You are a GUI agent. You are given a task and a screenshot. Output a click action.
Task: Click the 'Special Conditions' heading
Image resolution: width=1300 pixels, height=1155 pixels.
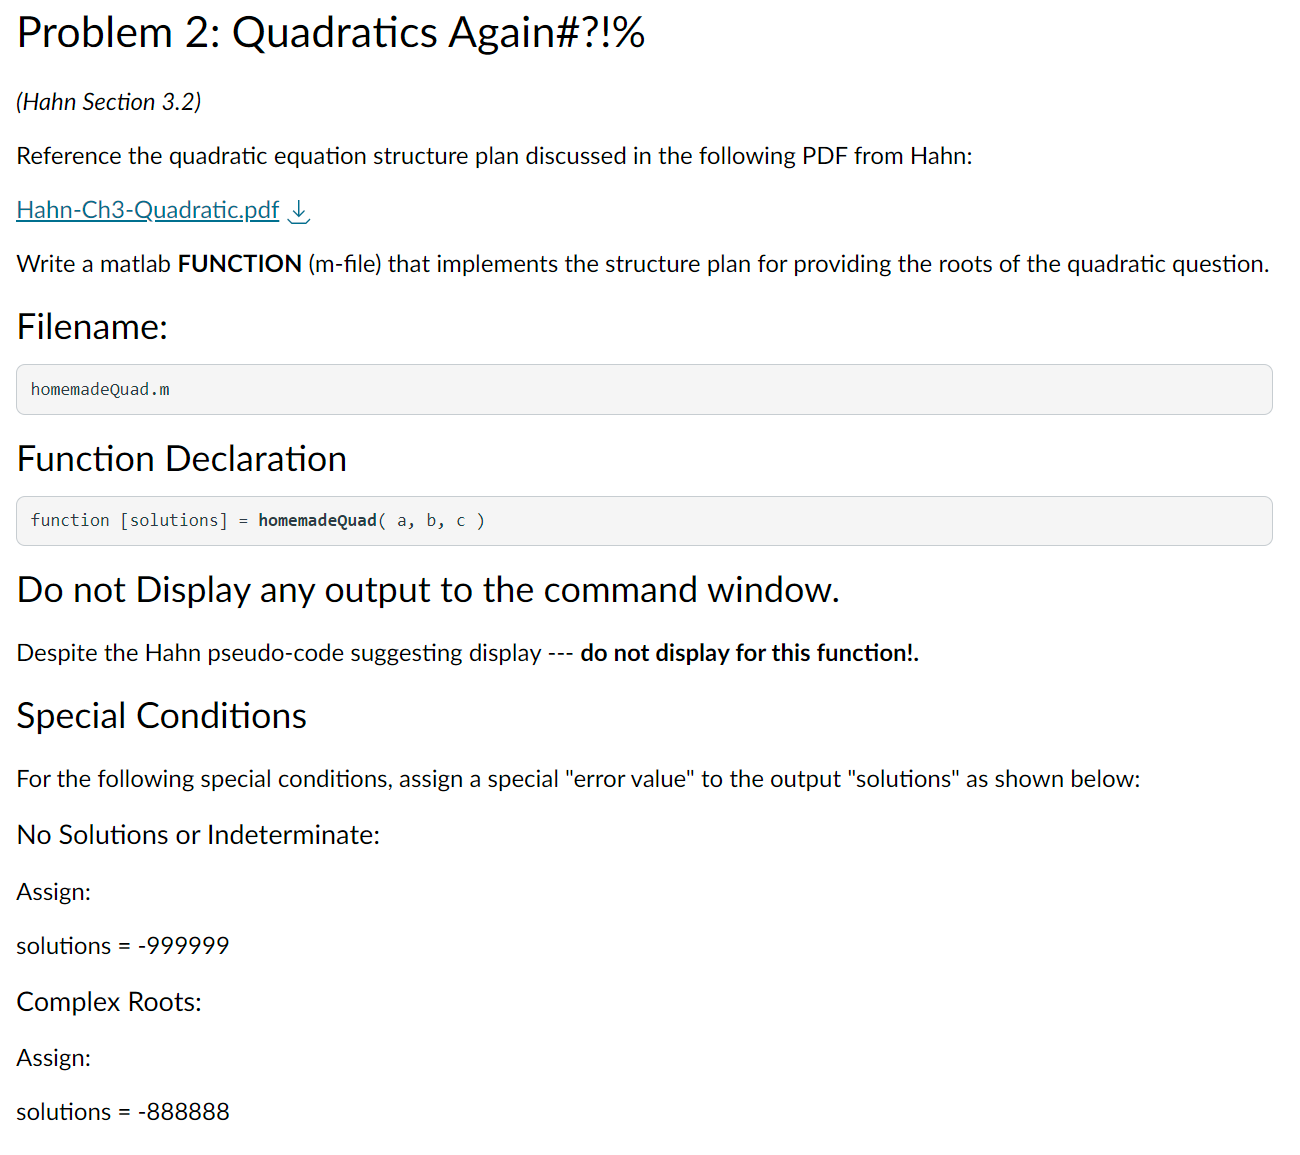pyautogui.click(x=162, y=716)
